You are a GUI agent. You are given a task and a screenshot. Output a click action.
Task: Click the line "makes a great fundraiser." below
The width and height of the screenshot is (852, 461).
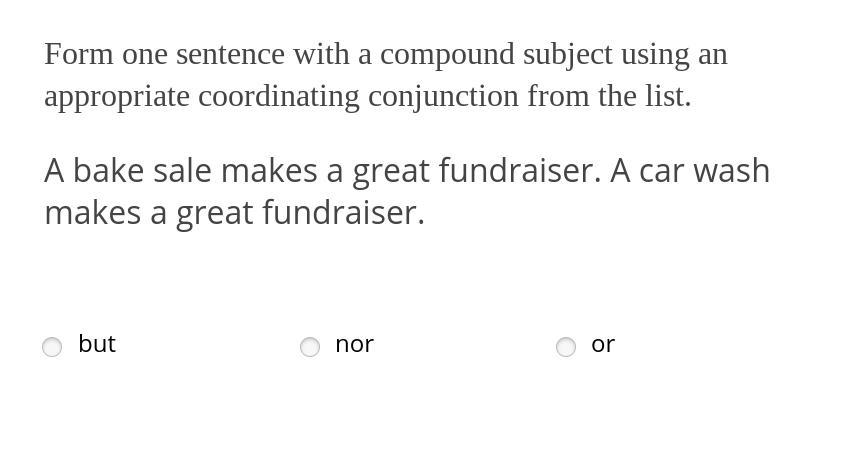(234, 213)
